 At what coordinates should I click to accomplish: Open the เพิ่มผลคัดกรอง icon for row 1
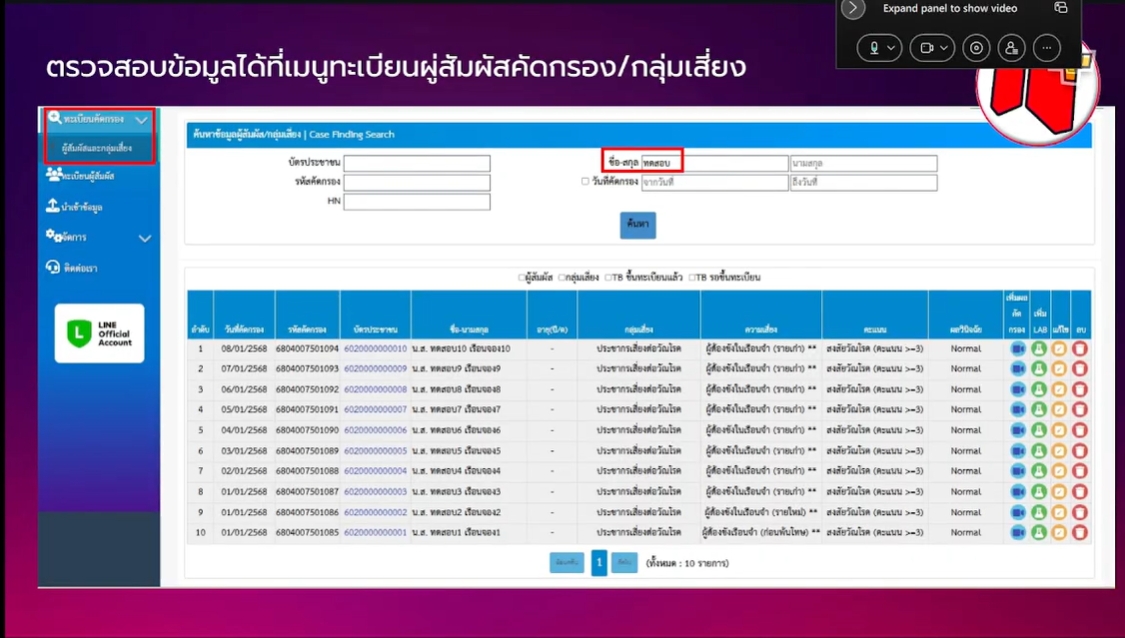point(1017,346)
